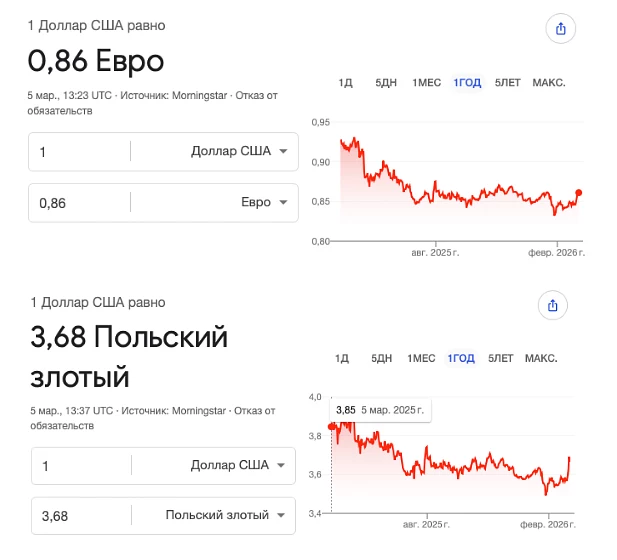Open the Доллар США dropdown in the zloty converter
Viewport: 617px width, 560px height.
point(238,465)
